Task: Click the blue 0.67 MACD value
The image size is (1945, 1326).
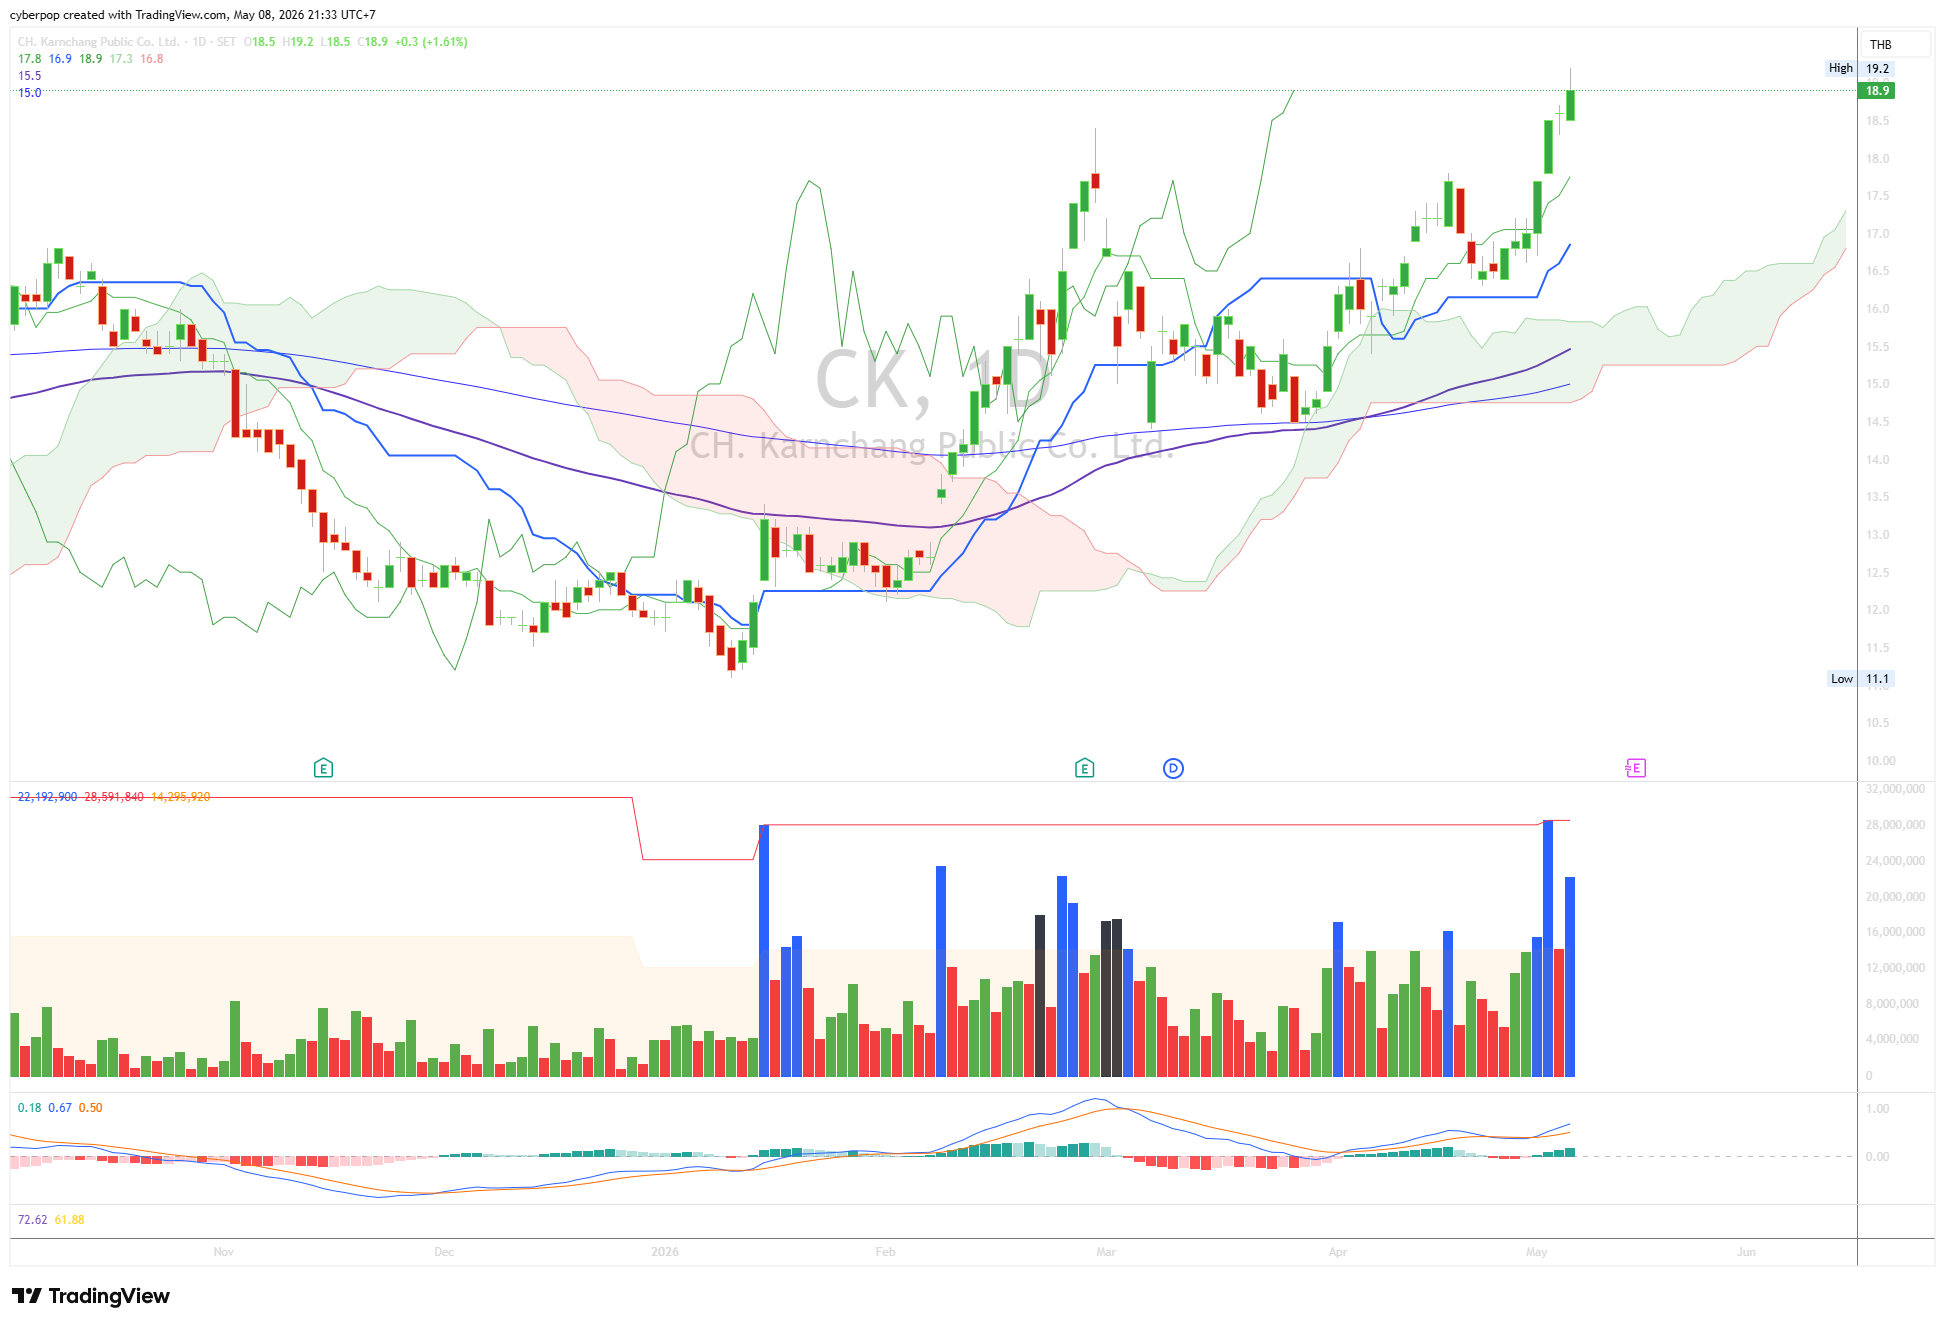Action: click(x=60, y=1108)
